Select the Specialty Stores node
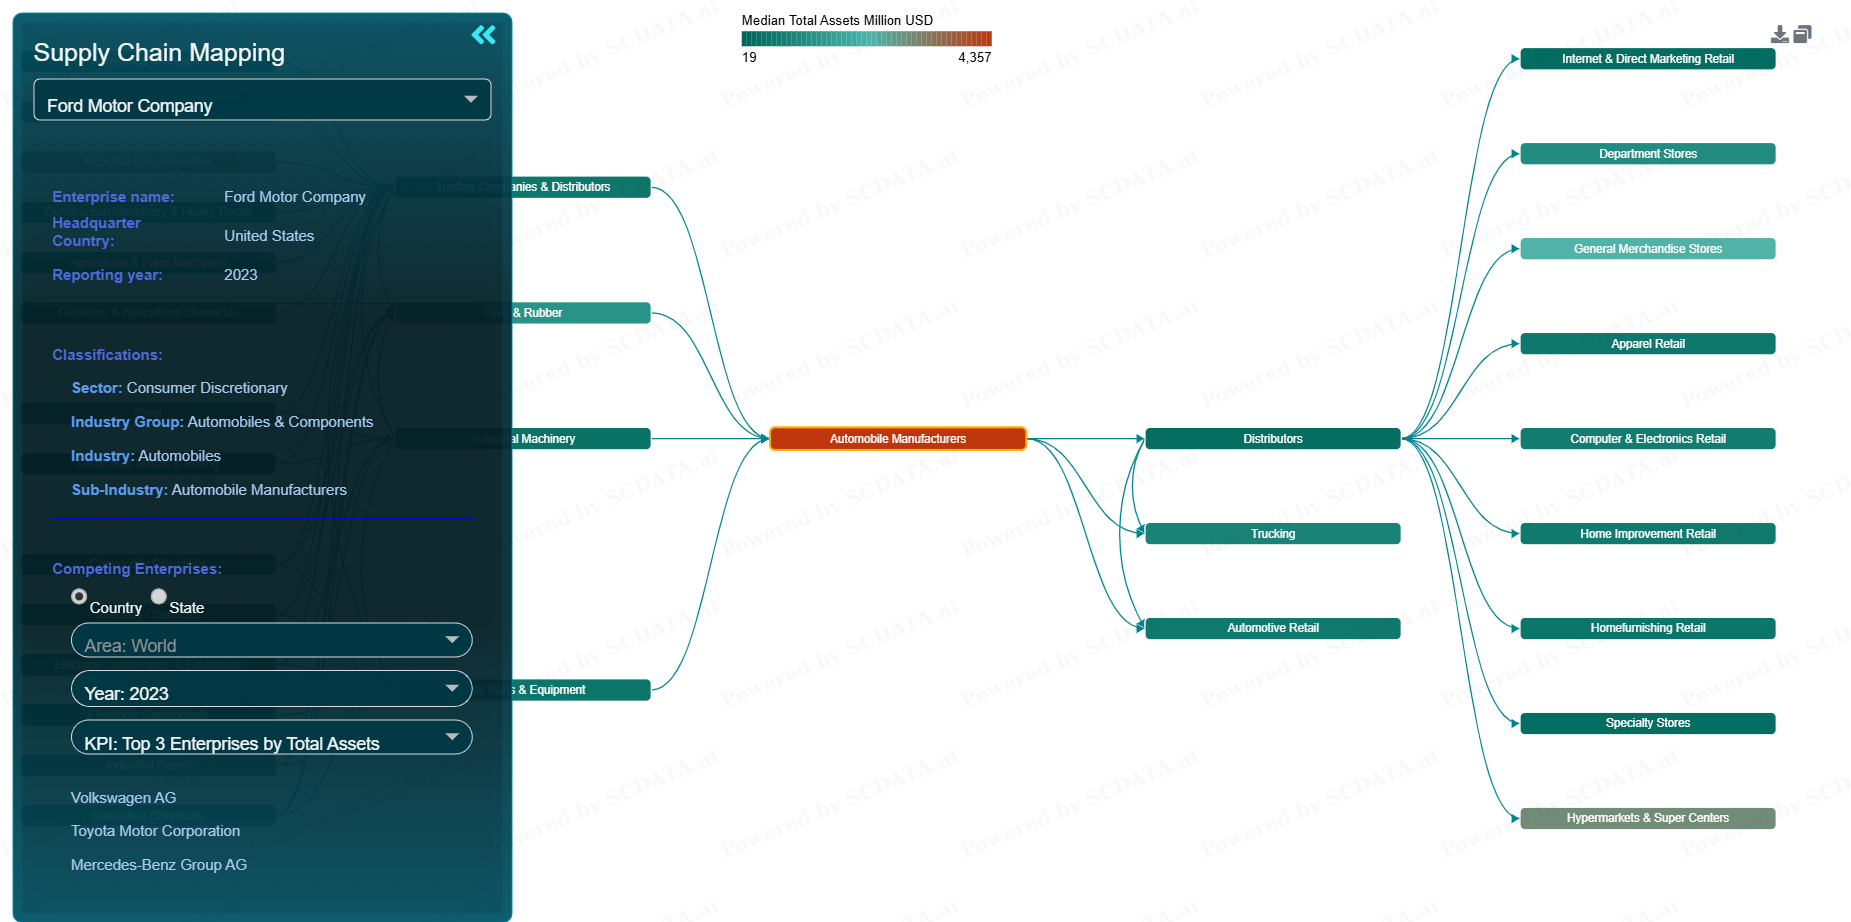The width and height of the screenshot is (1851, 922). [1647, 723]
